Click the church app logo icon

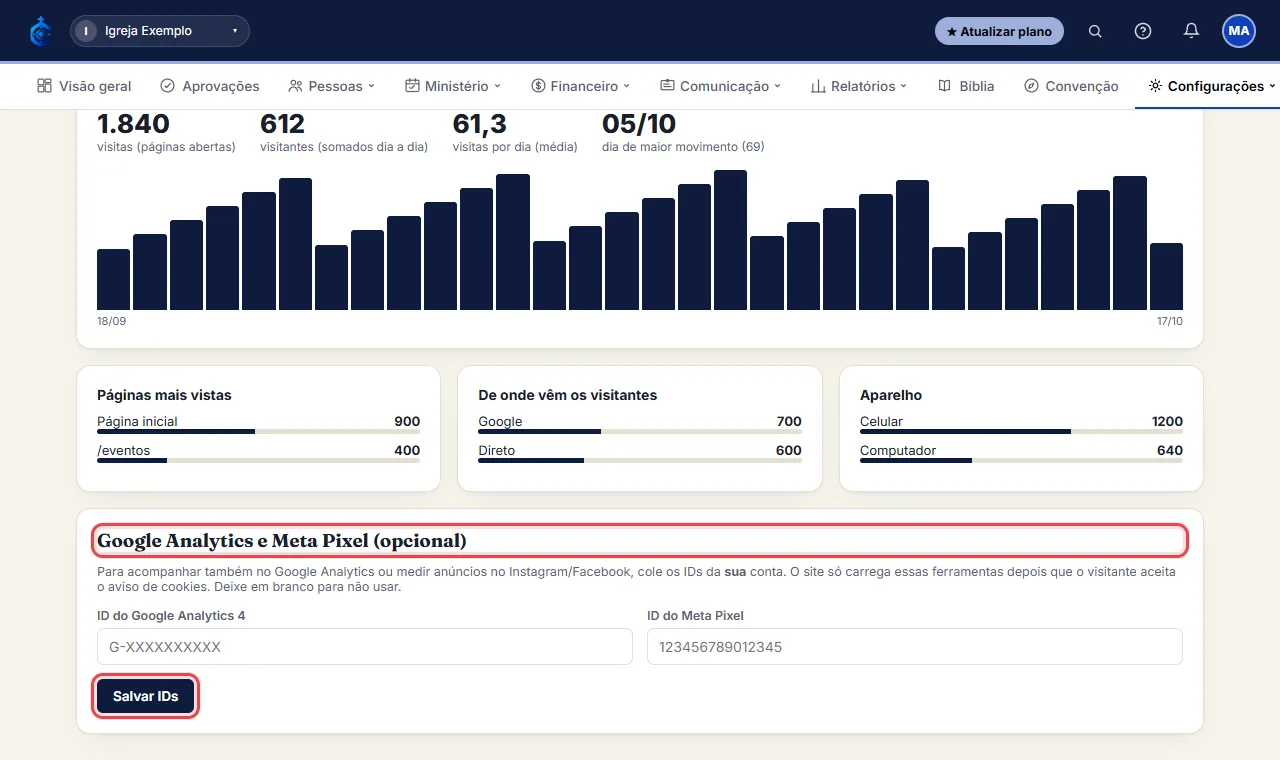click(x=40, y=31)
